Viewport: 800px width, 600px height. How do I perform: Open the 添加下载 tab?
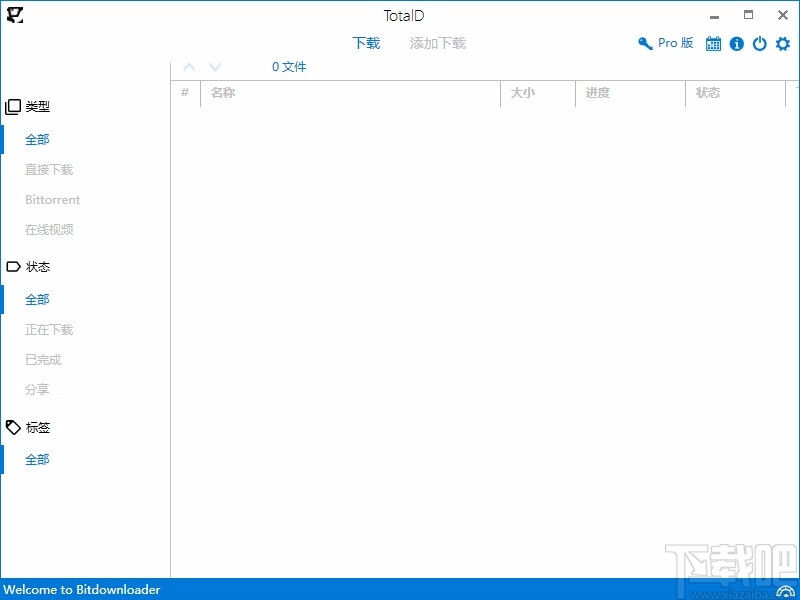(x=436, y=44)
